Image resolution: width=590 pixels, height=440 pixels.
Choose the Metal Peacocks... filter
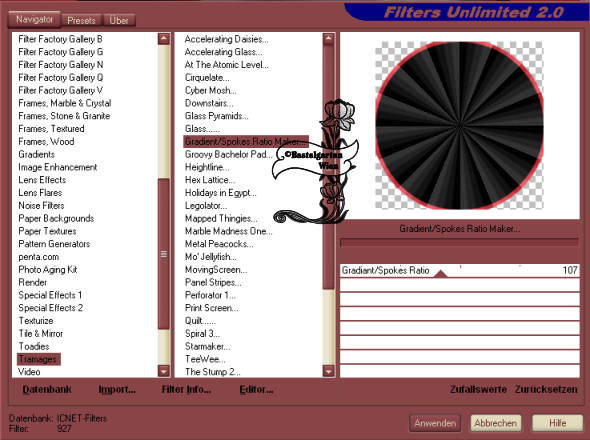pyautogui.click(x=219, y=244)
